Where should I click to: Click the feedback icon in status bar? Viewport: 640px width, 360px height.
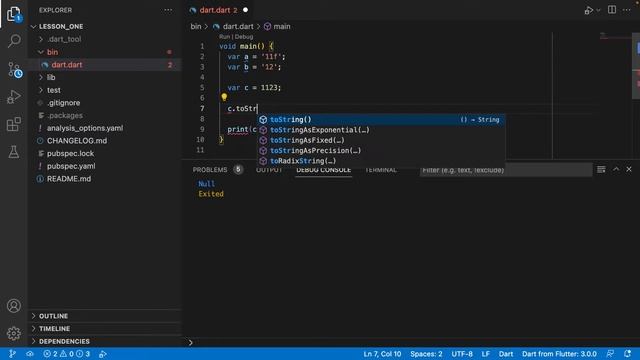coord(610,353)
